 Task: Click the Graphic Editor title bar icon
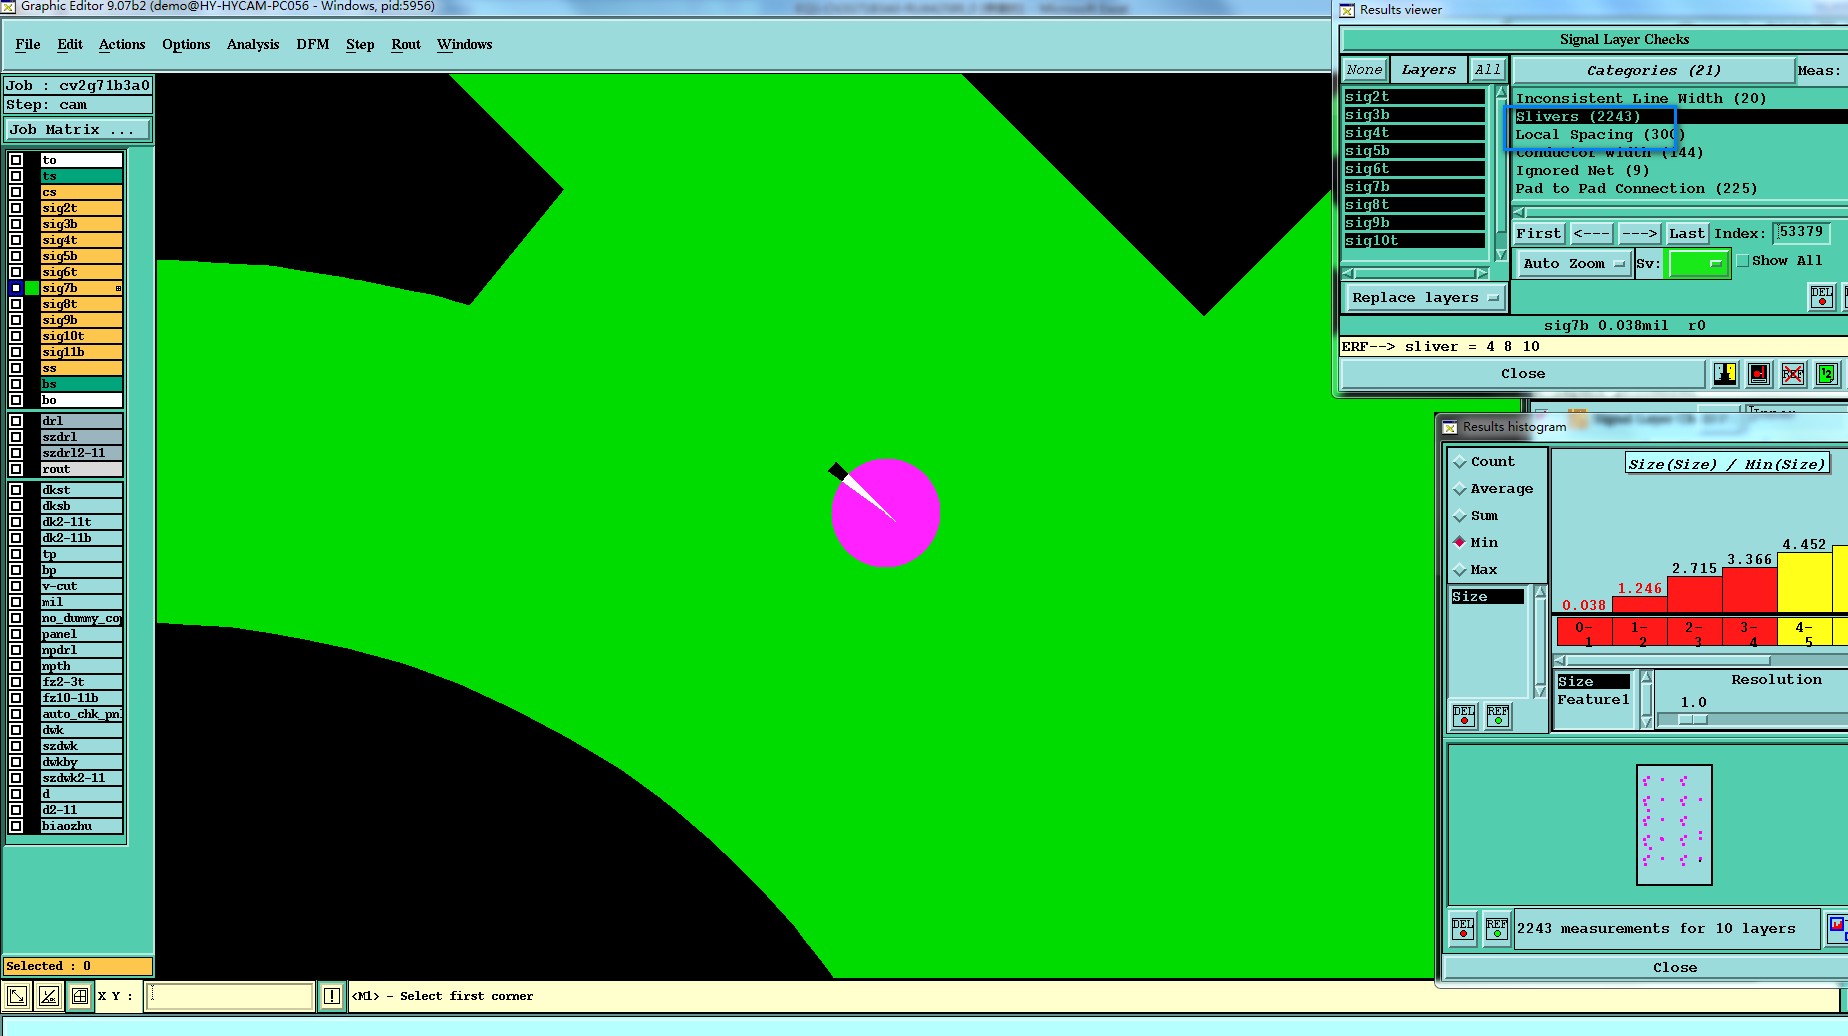[x=8, y=7]
